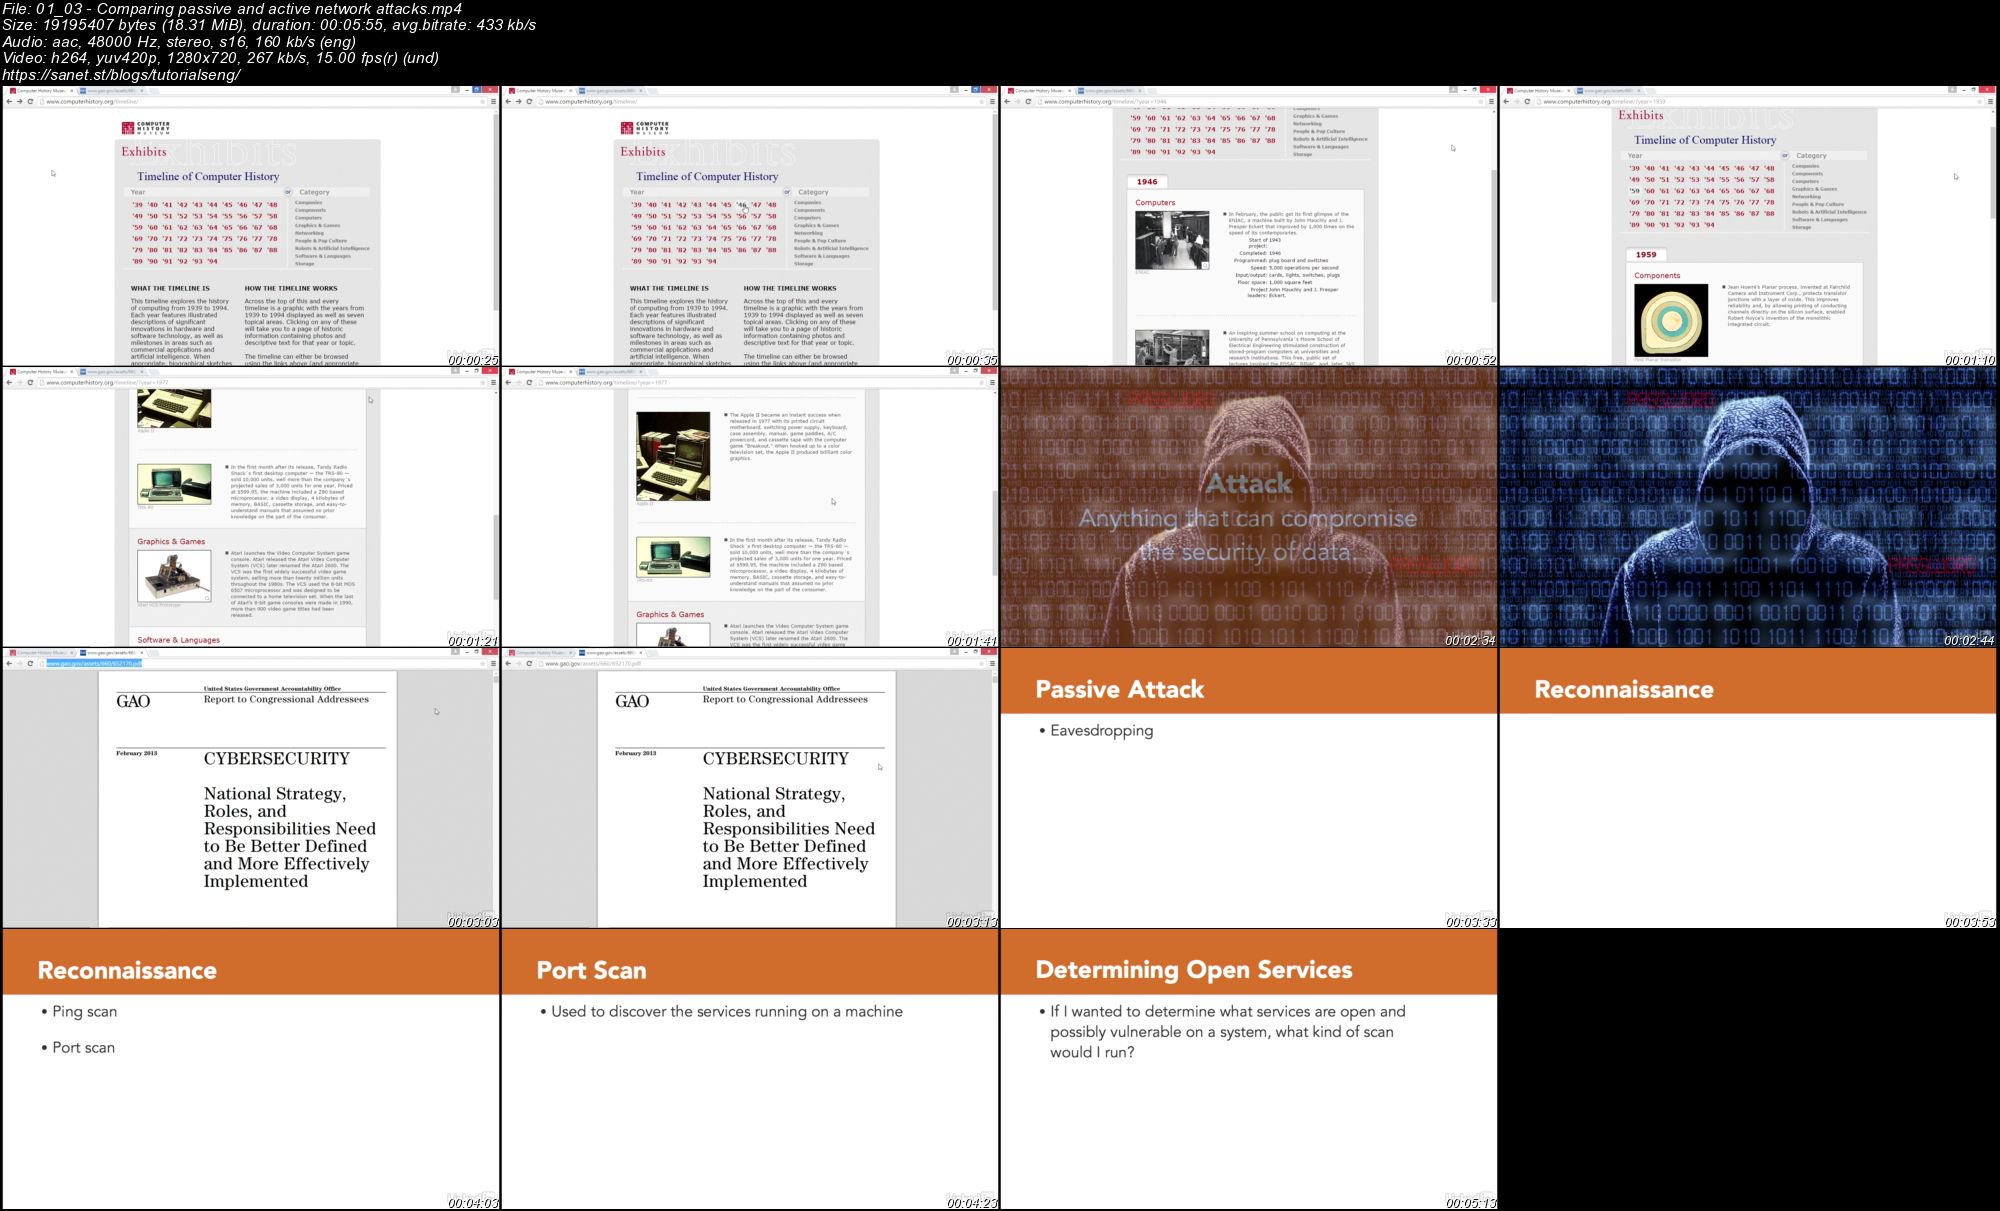Open the Reconnaissance slide listing Ping scan
Image resolution: width=2000 pixels, height=1211 pixels.
tap(250, 1069)
